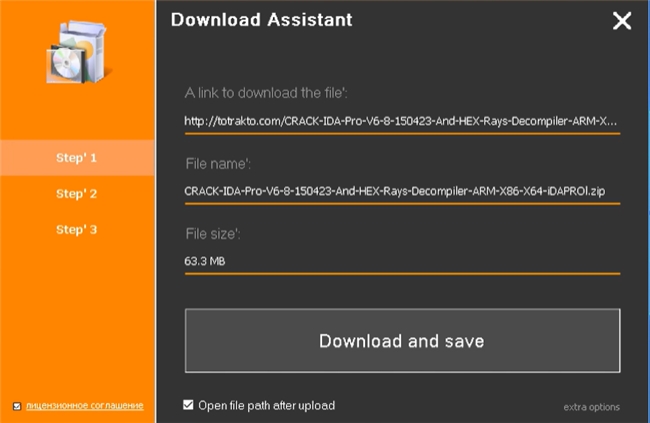Click the download link URL field

[x=401, y=121]
